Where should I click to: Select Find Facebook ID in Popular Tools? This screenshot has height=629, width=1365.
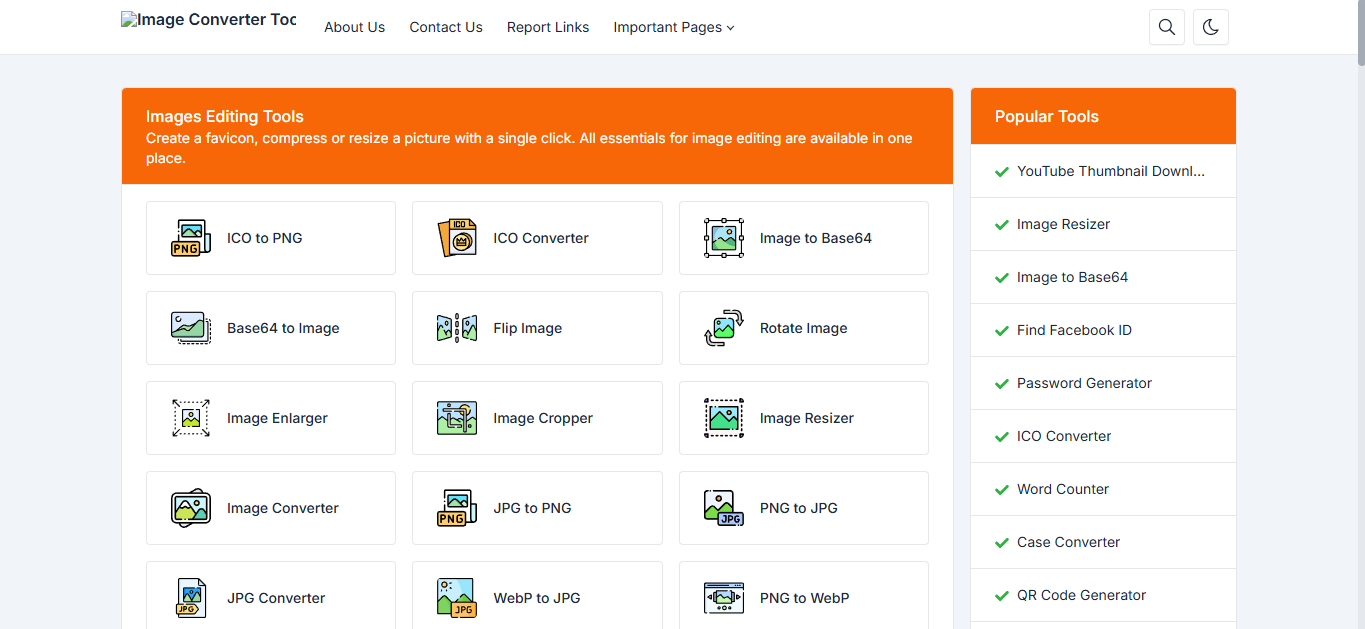click(x=1074, y=330)
